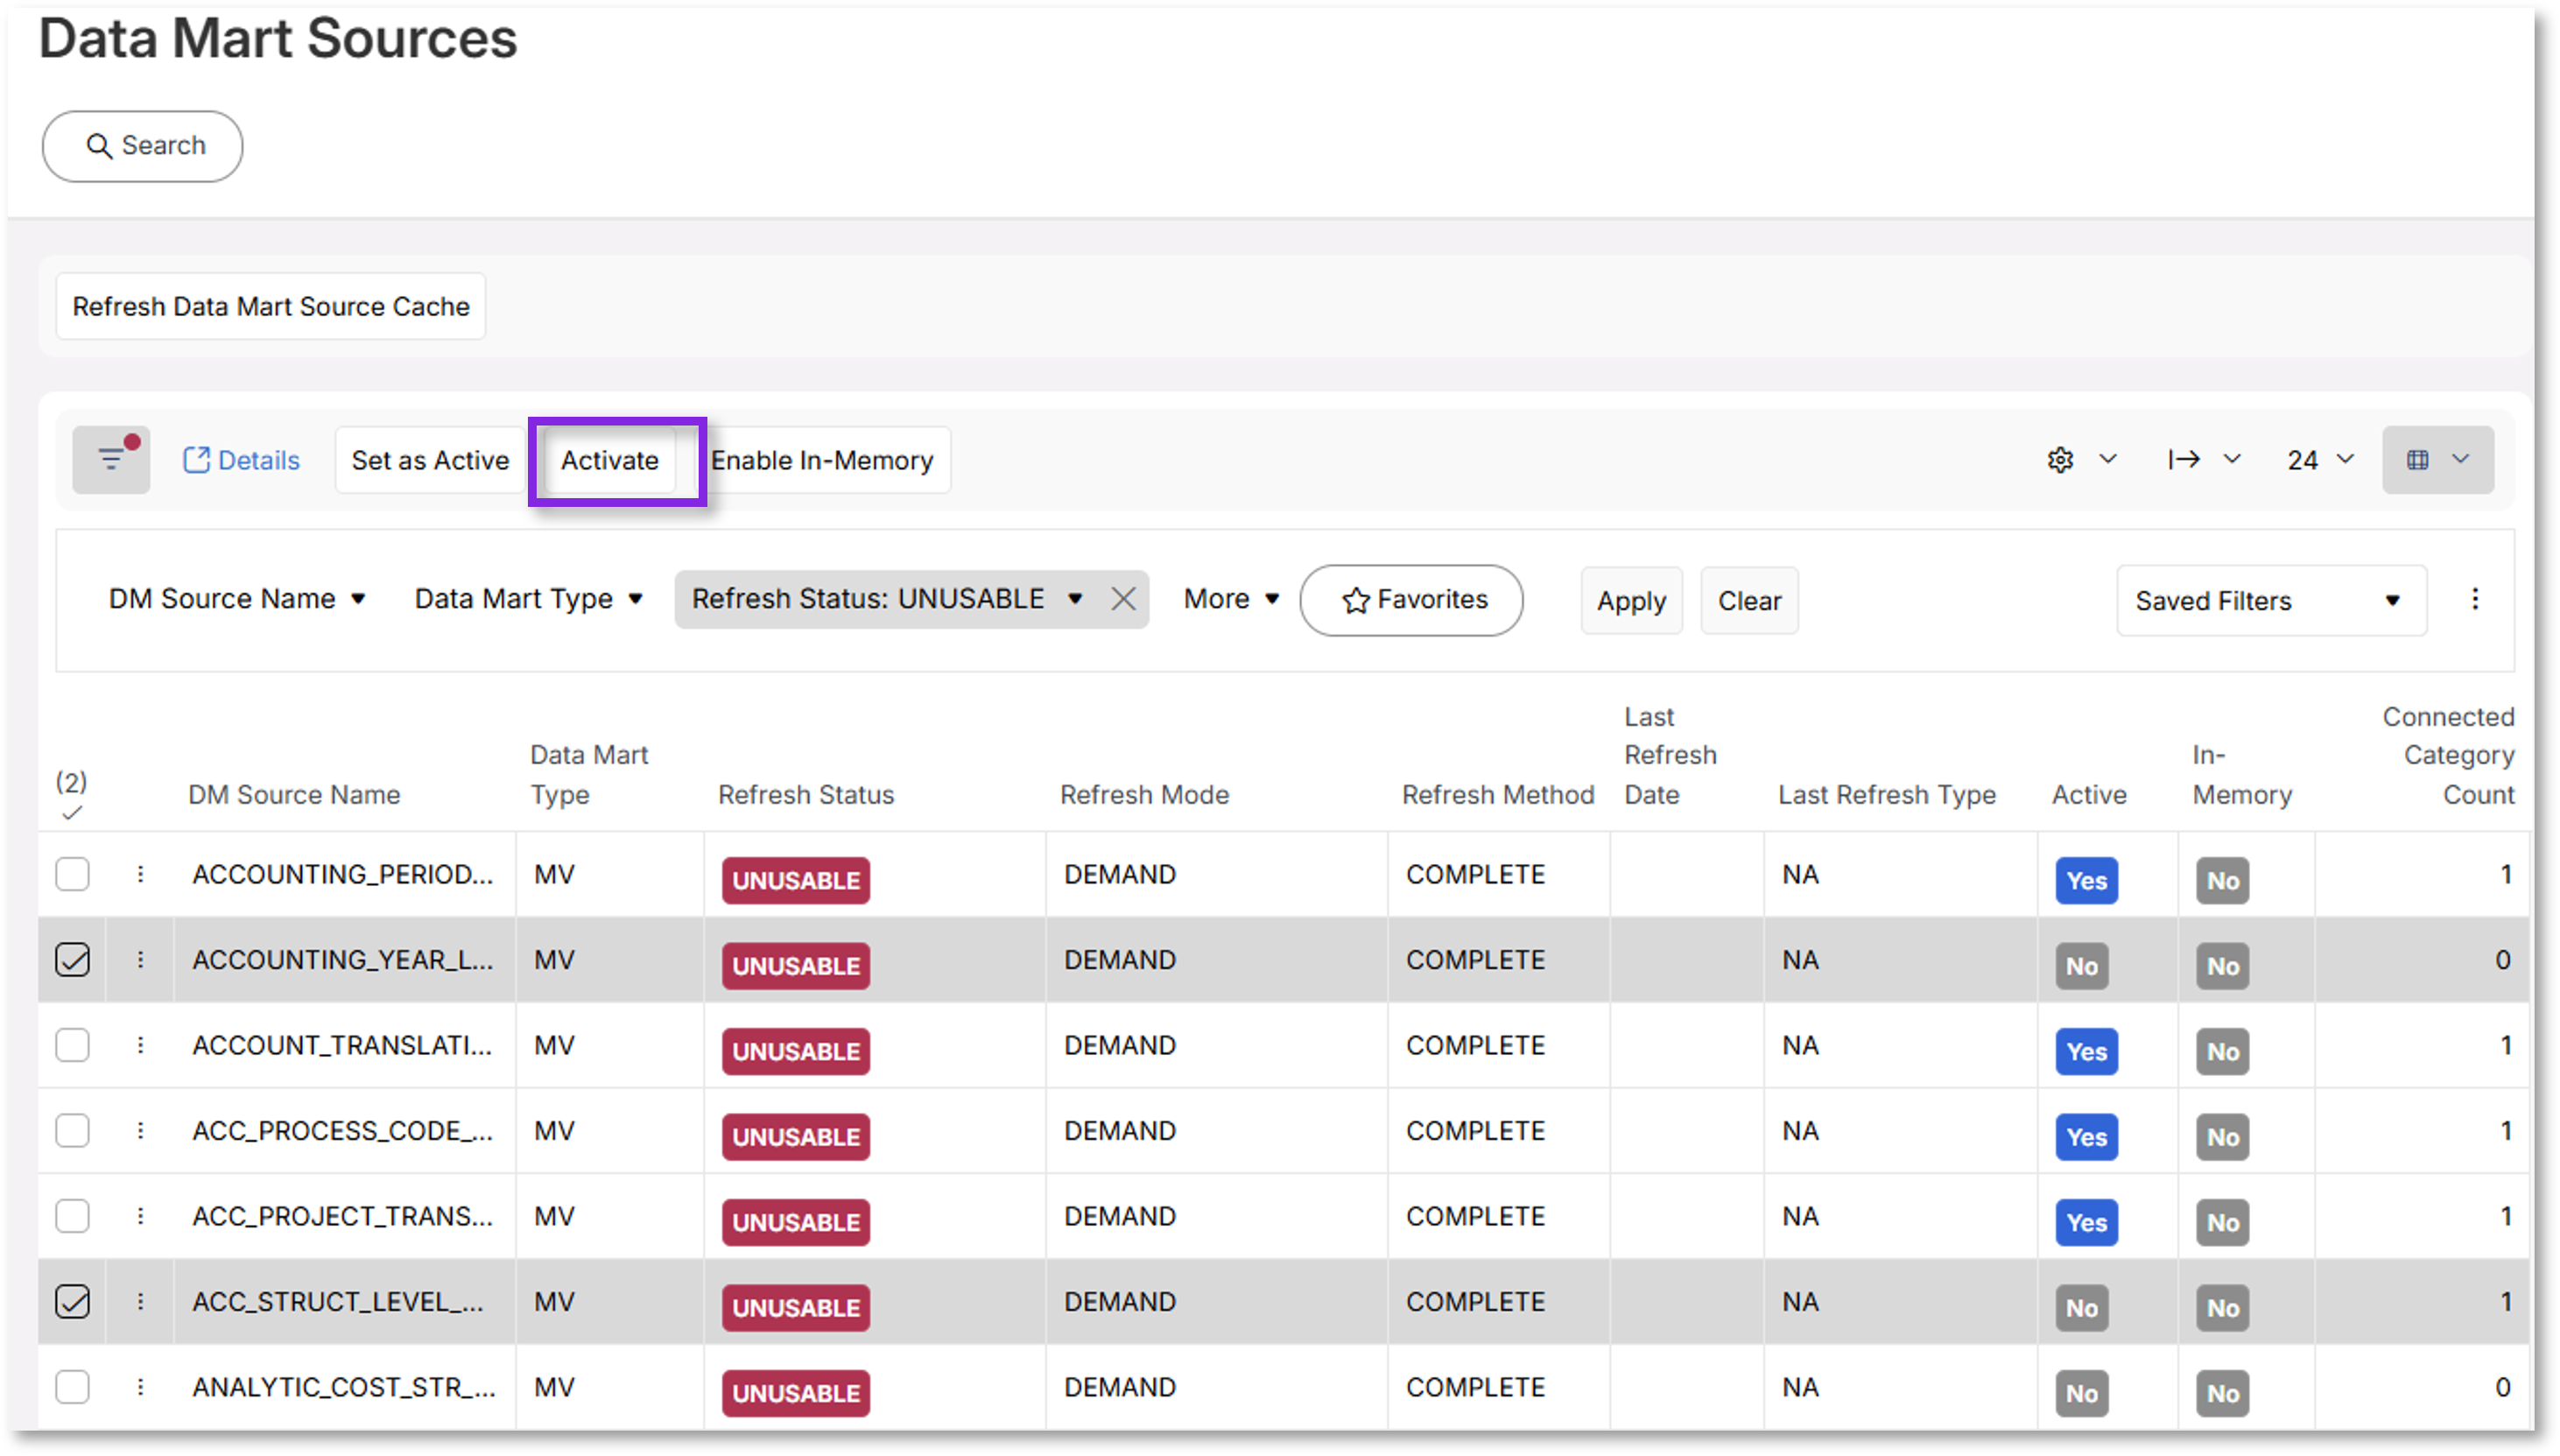Sort by Last Refresh Type column header
Viewport: 2560px width, 1456px height.
point(1886,795)
